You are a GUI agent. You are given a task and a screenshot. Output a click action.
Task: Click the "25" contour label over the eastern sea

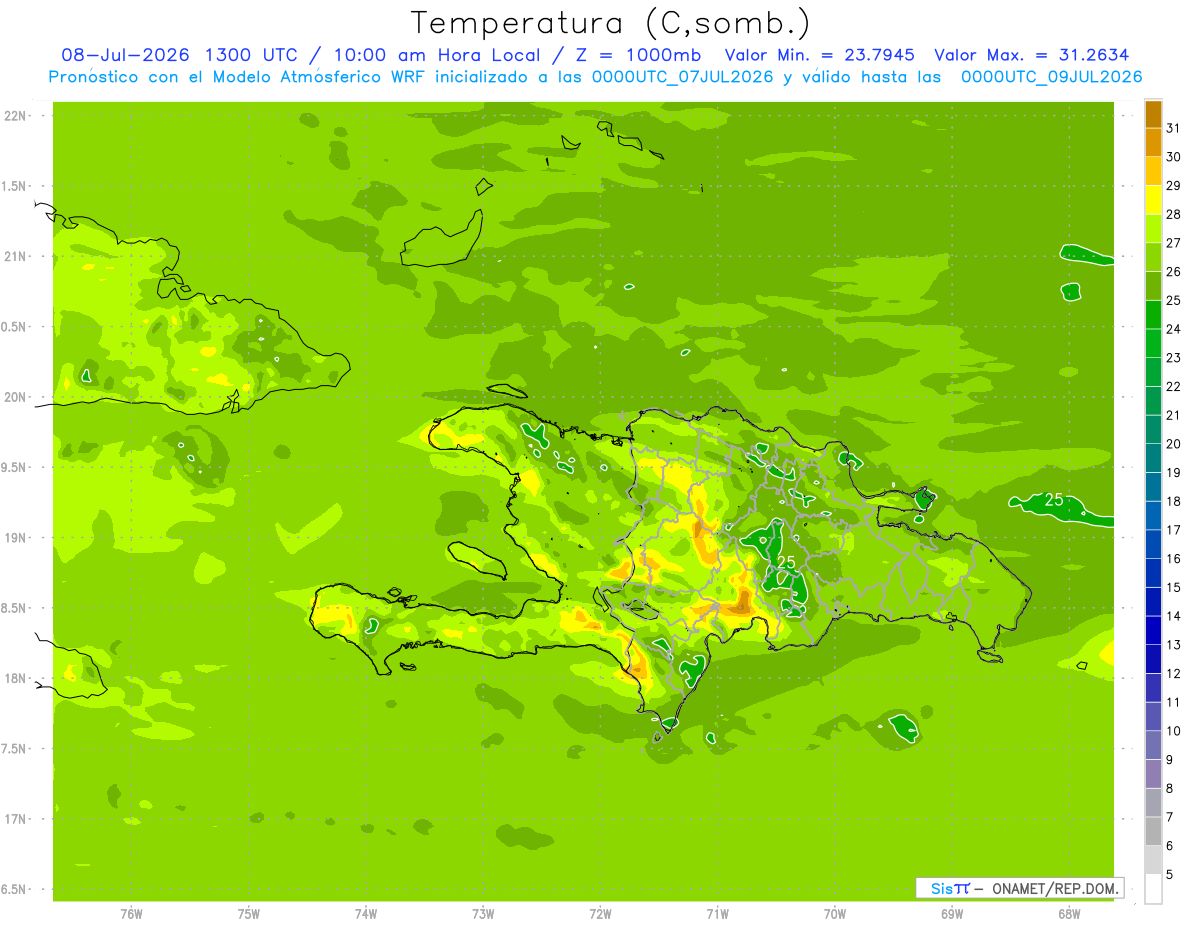pos(1054,499)
